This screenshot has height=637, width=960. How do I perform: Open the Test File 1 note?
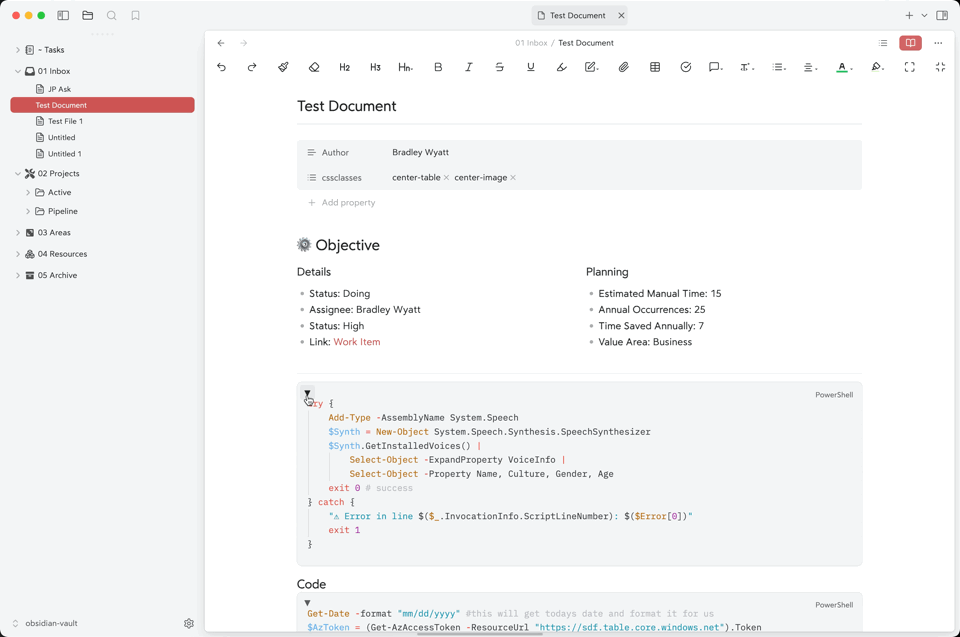pos(65,121)
